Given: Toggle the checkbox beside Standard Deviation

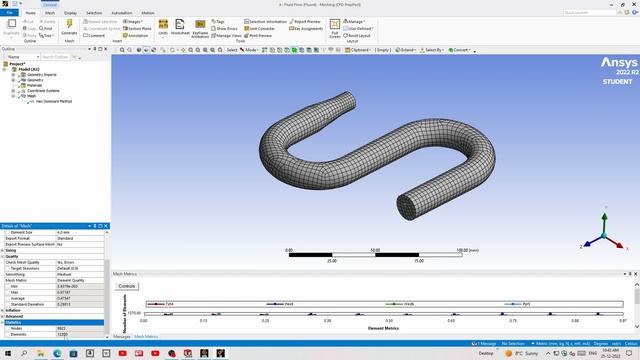Looking at the screenshot, I should pos(7,304).
